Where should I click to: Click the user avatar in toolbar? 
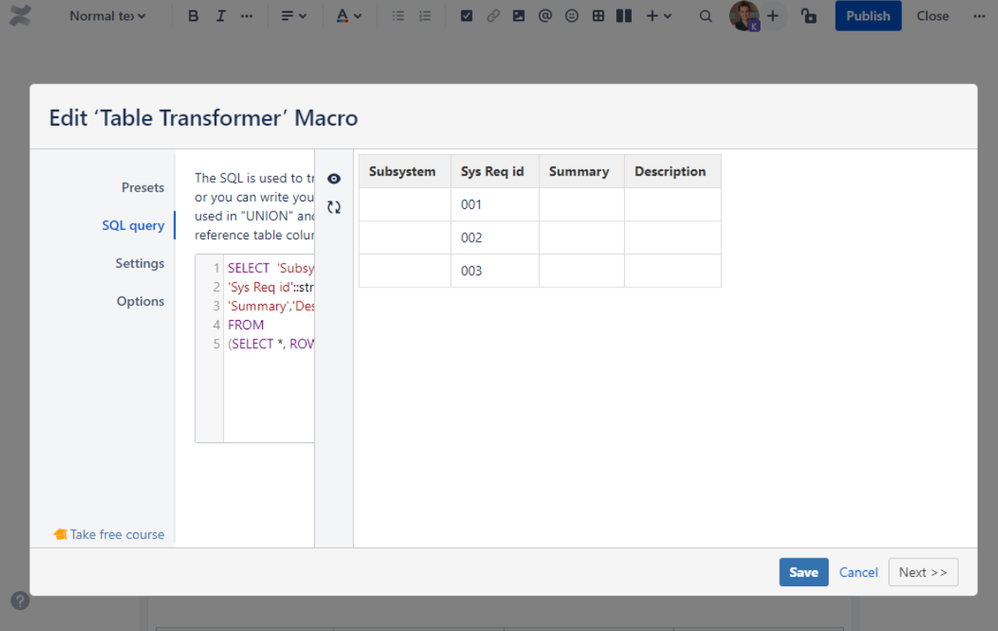pos(744,16)
